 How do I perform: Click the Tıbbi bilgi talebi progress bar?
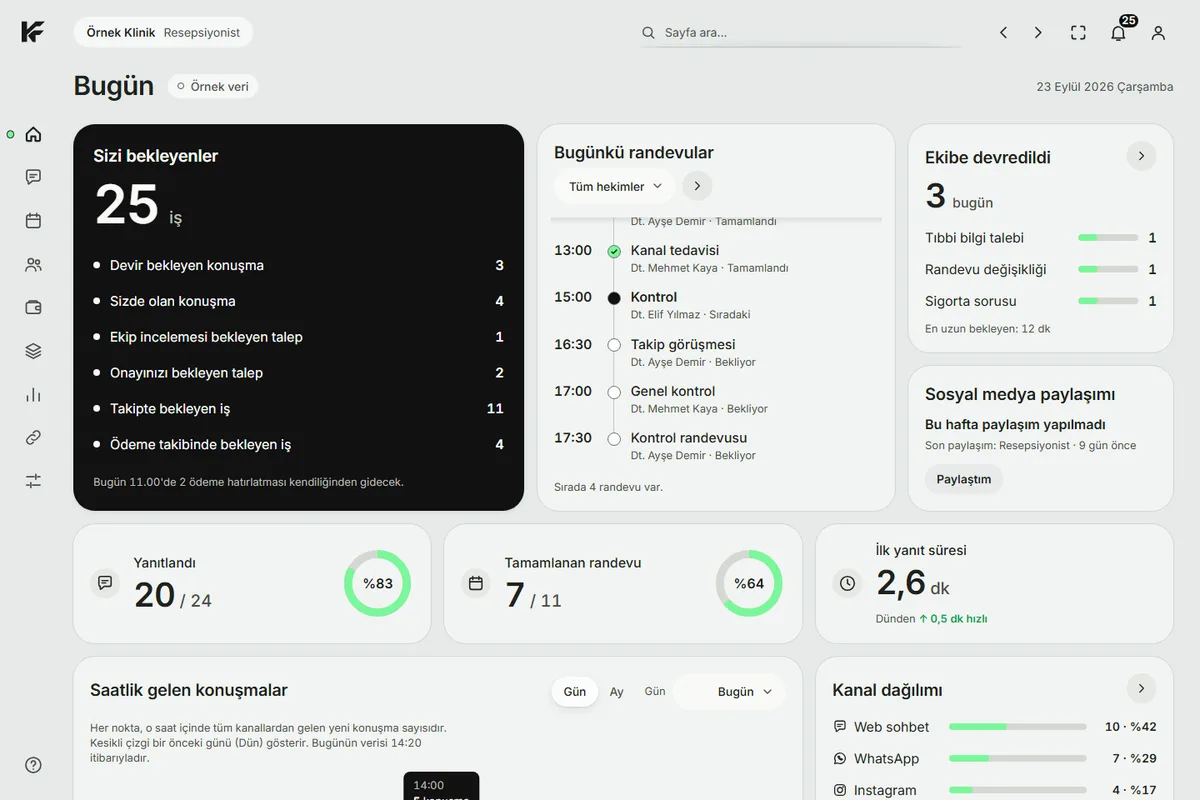[1108, 238]
